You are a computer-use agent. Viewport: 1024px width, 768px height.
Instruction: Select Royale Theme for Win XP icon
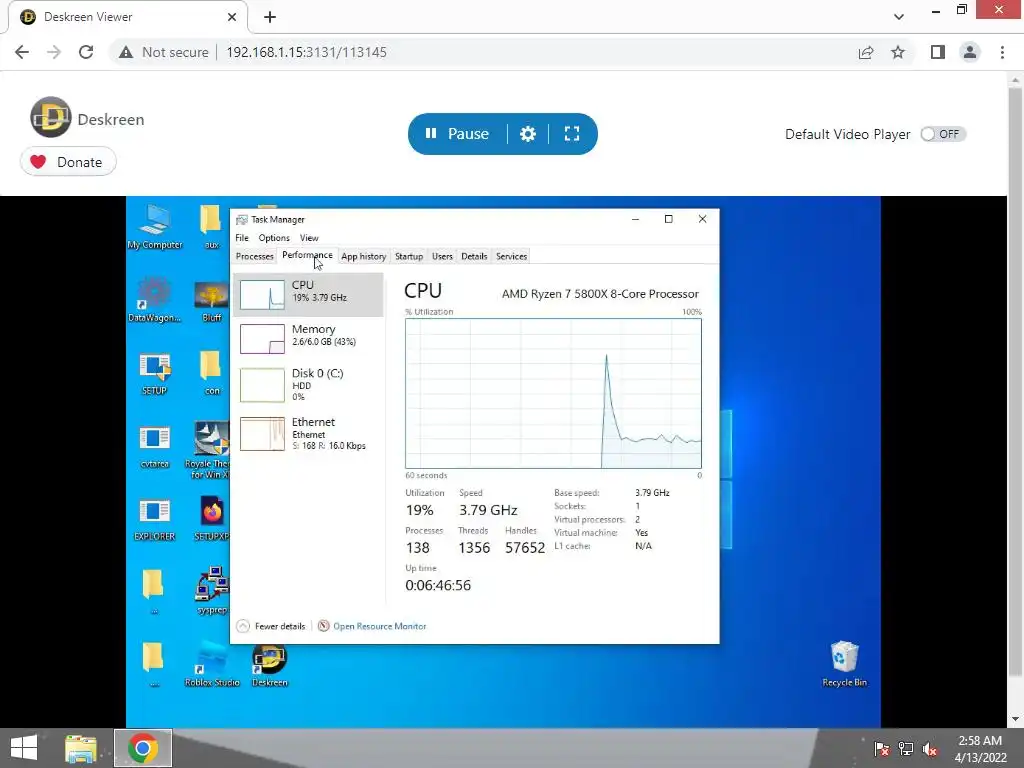coord(208,449)
